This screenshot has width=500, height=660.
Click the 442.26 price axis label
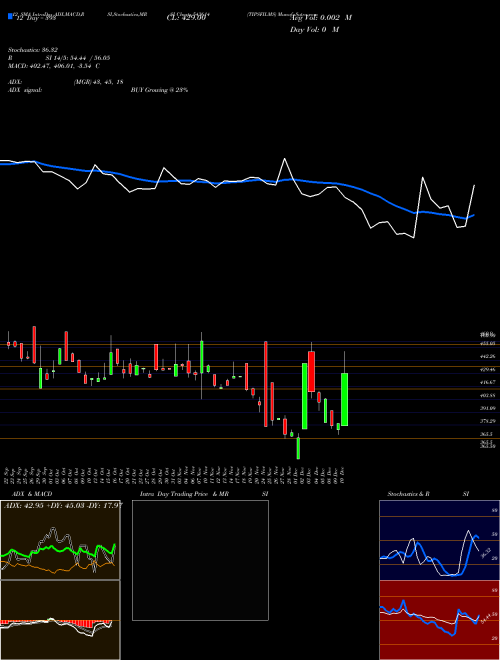[x=487, y=357]
